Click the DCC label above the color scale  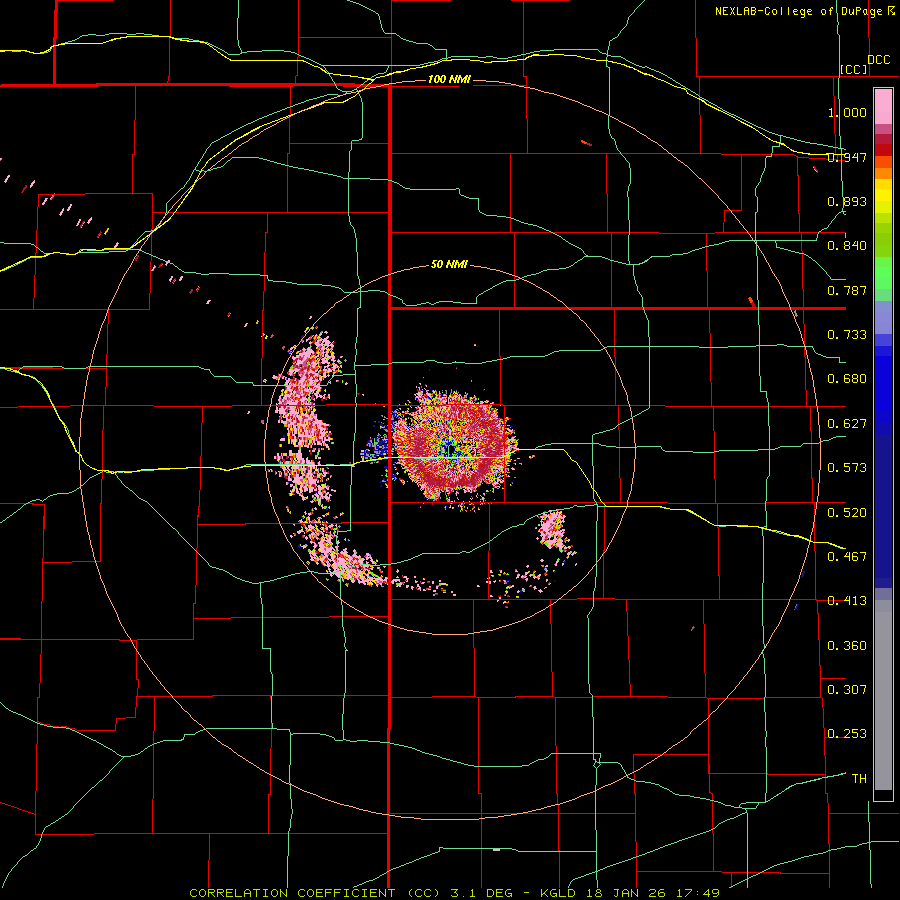click(x=878, y=60)
